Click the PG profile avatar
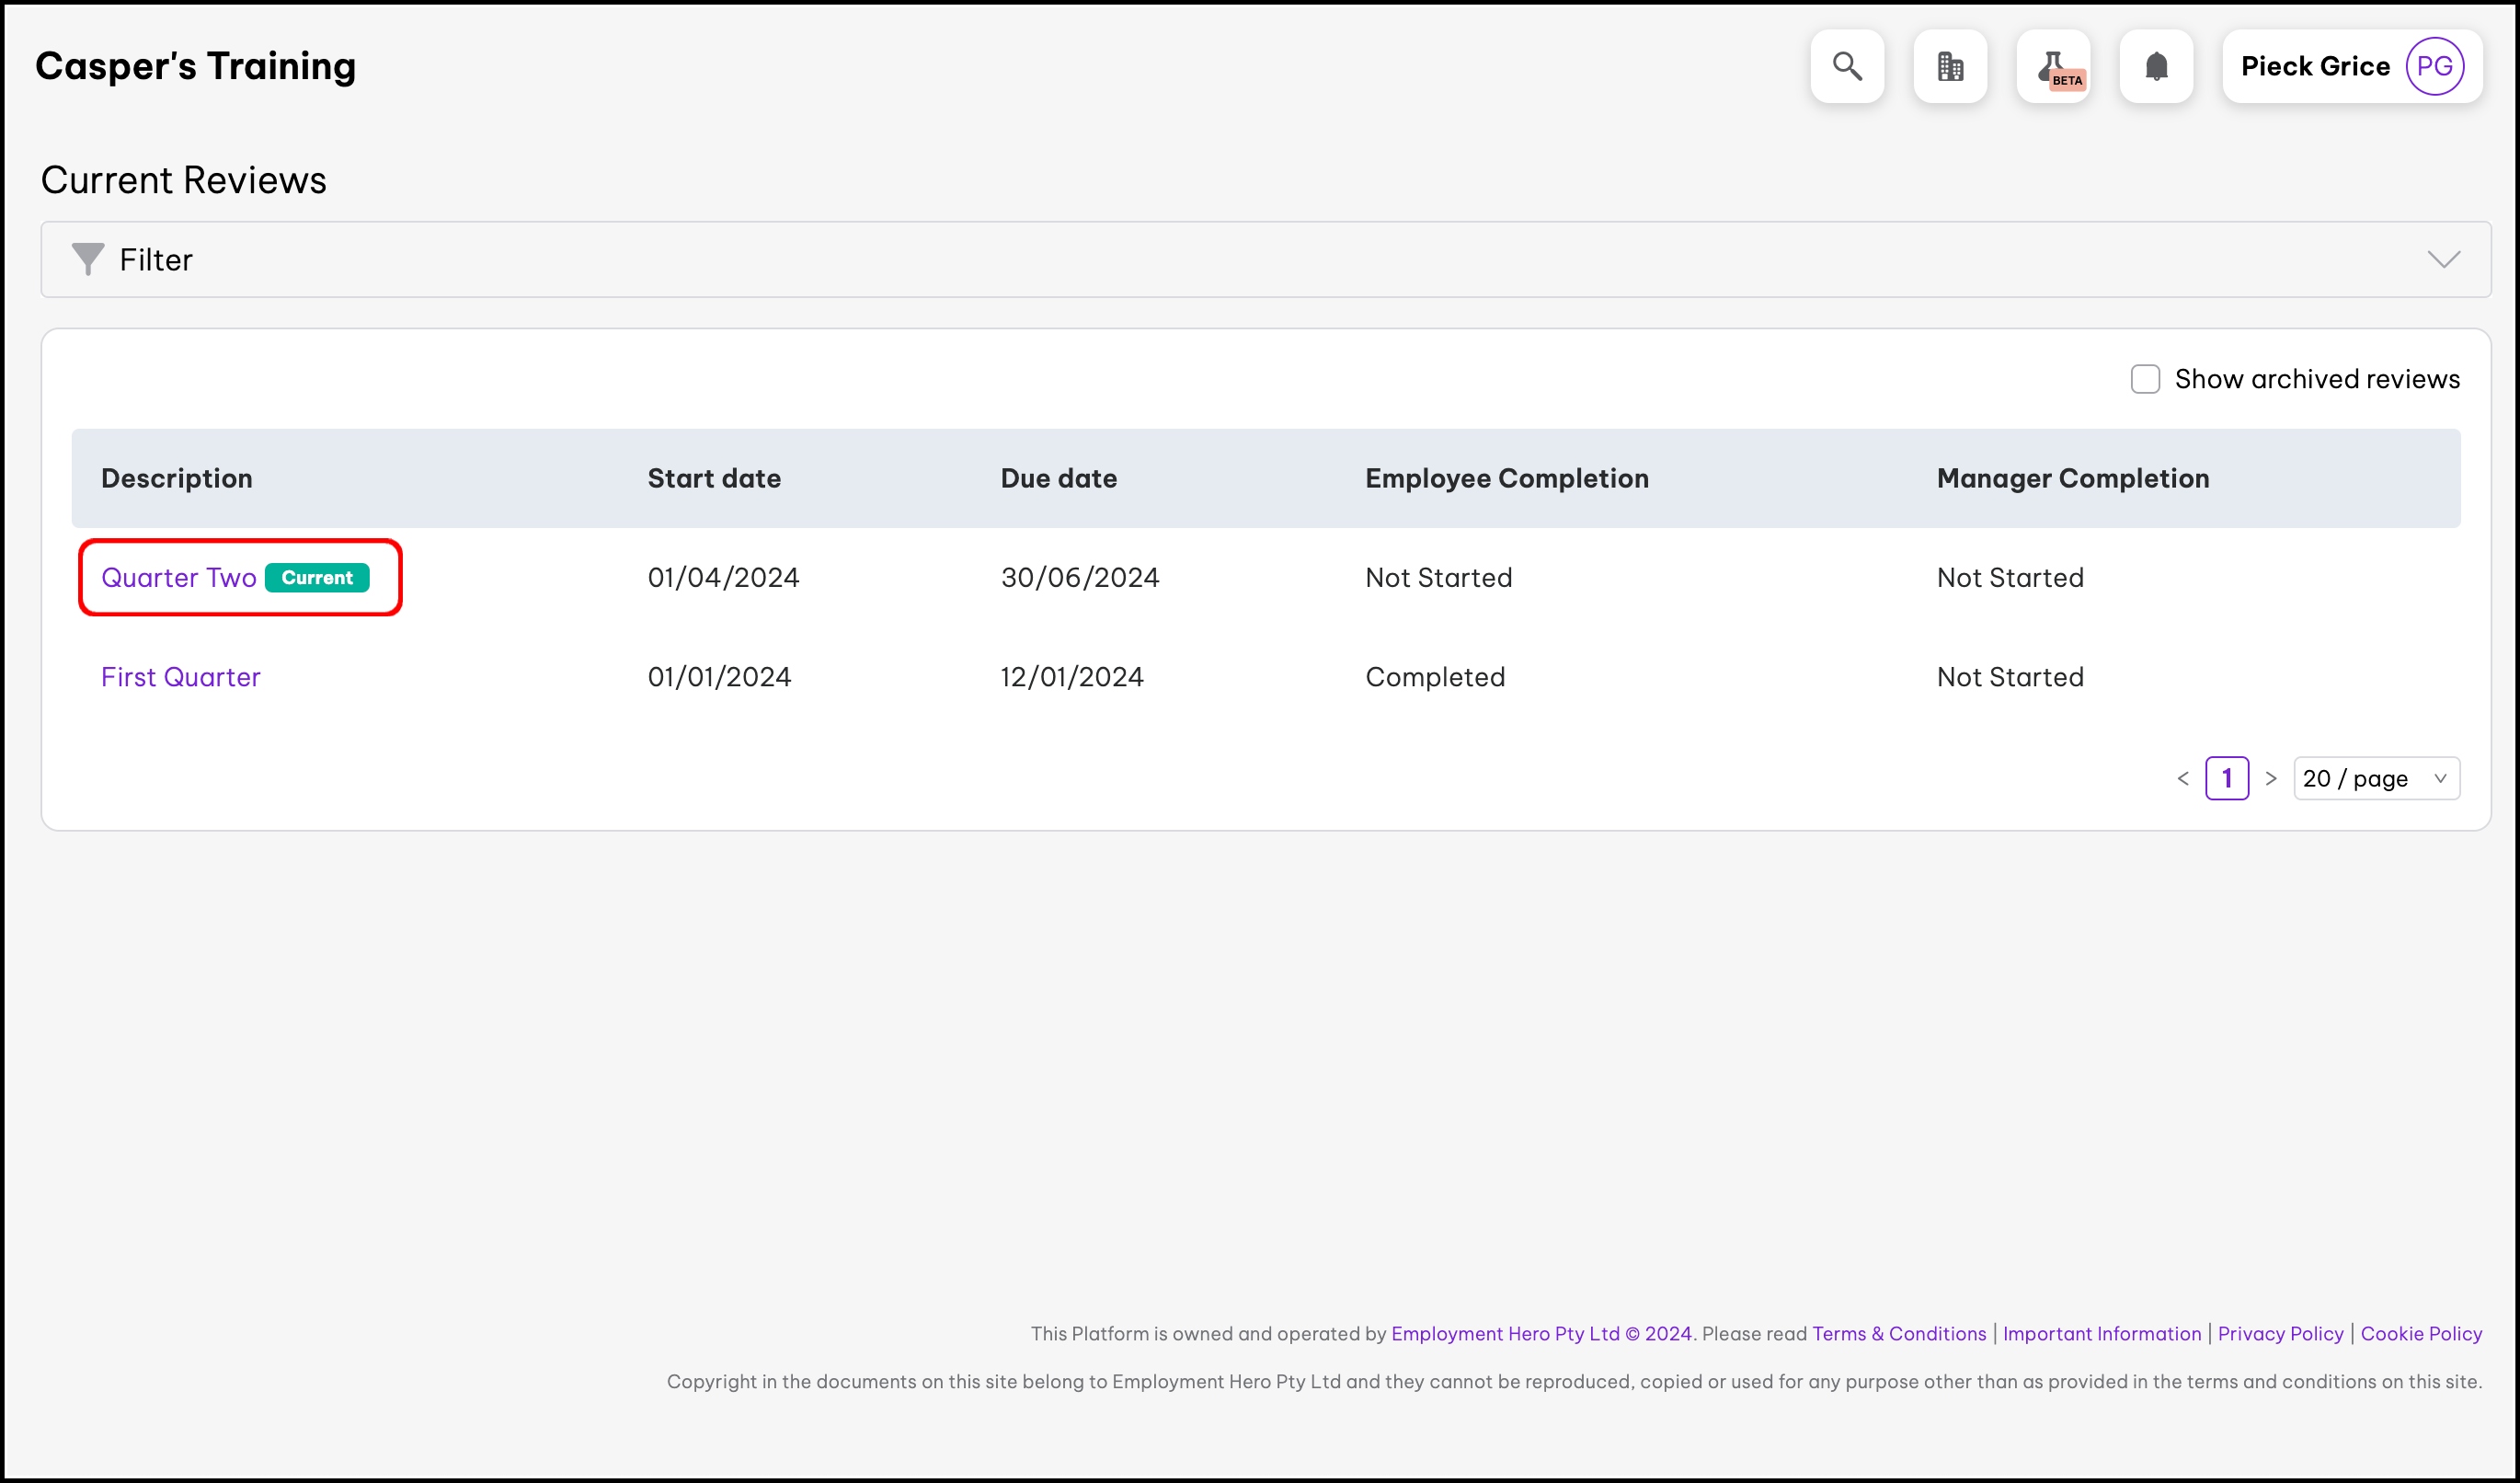 [2433, 66]
